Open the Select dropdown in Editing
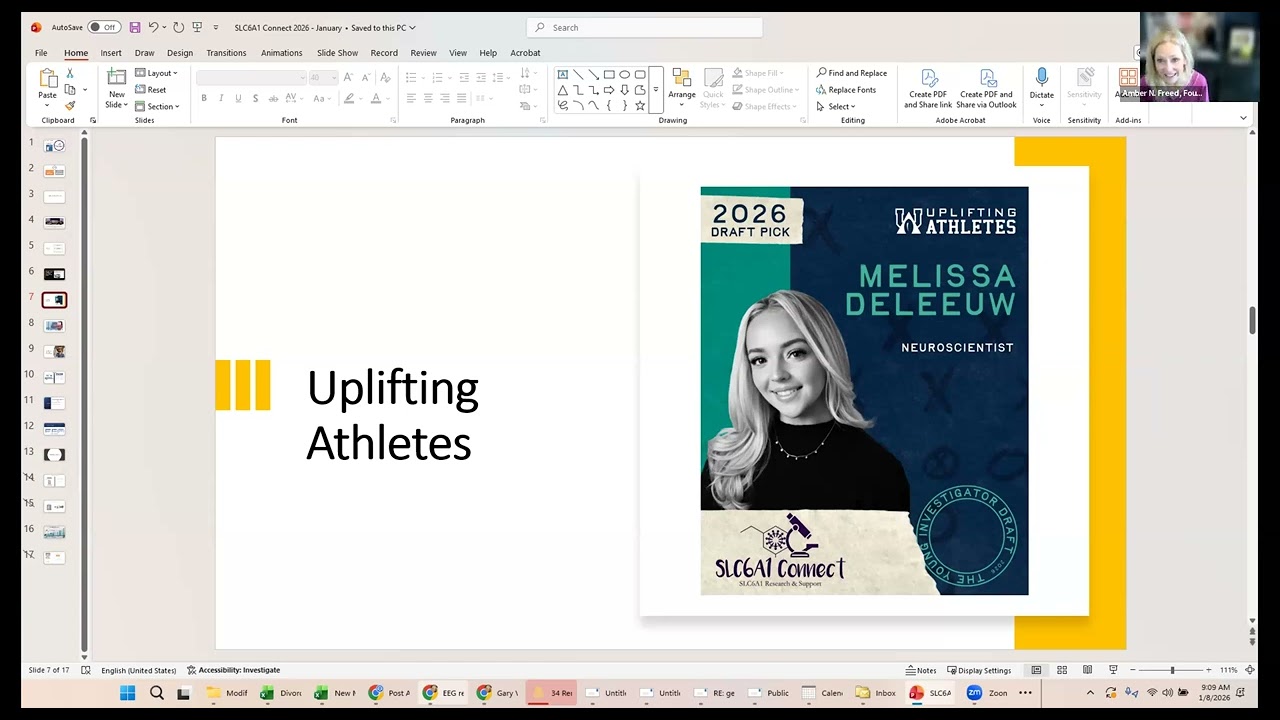The height and width of the screenshot is (720, 1280). pyautogui.click(x=836, y=106)
